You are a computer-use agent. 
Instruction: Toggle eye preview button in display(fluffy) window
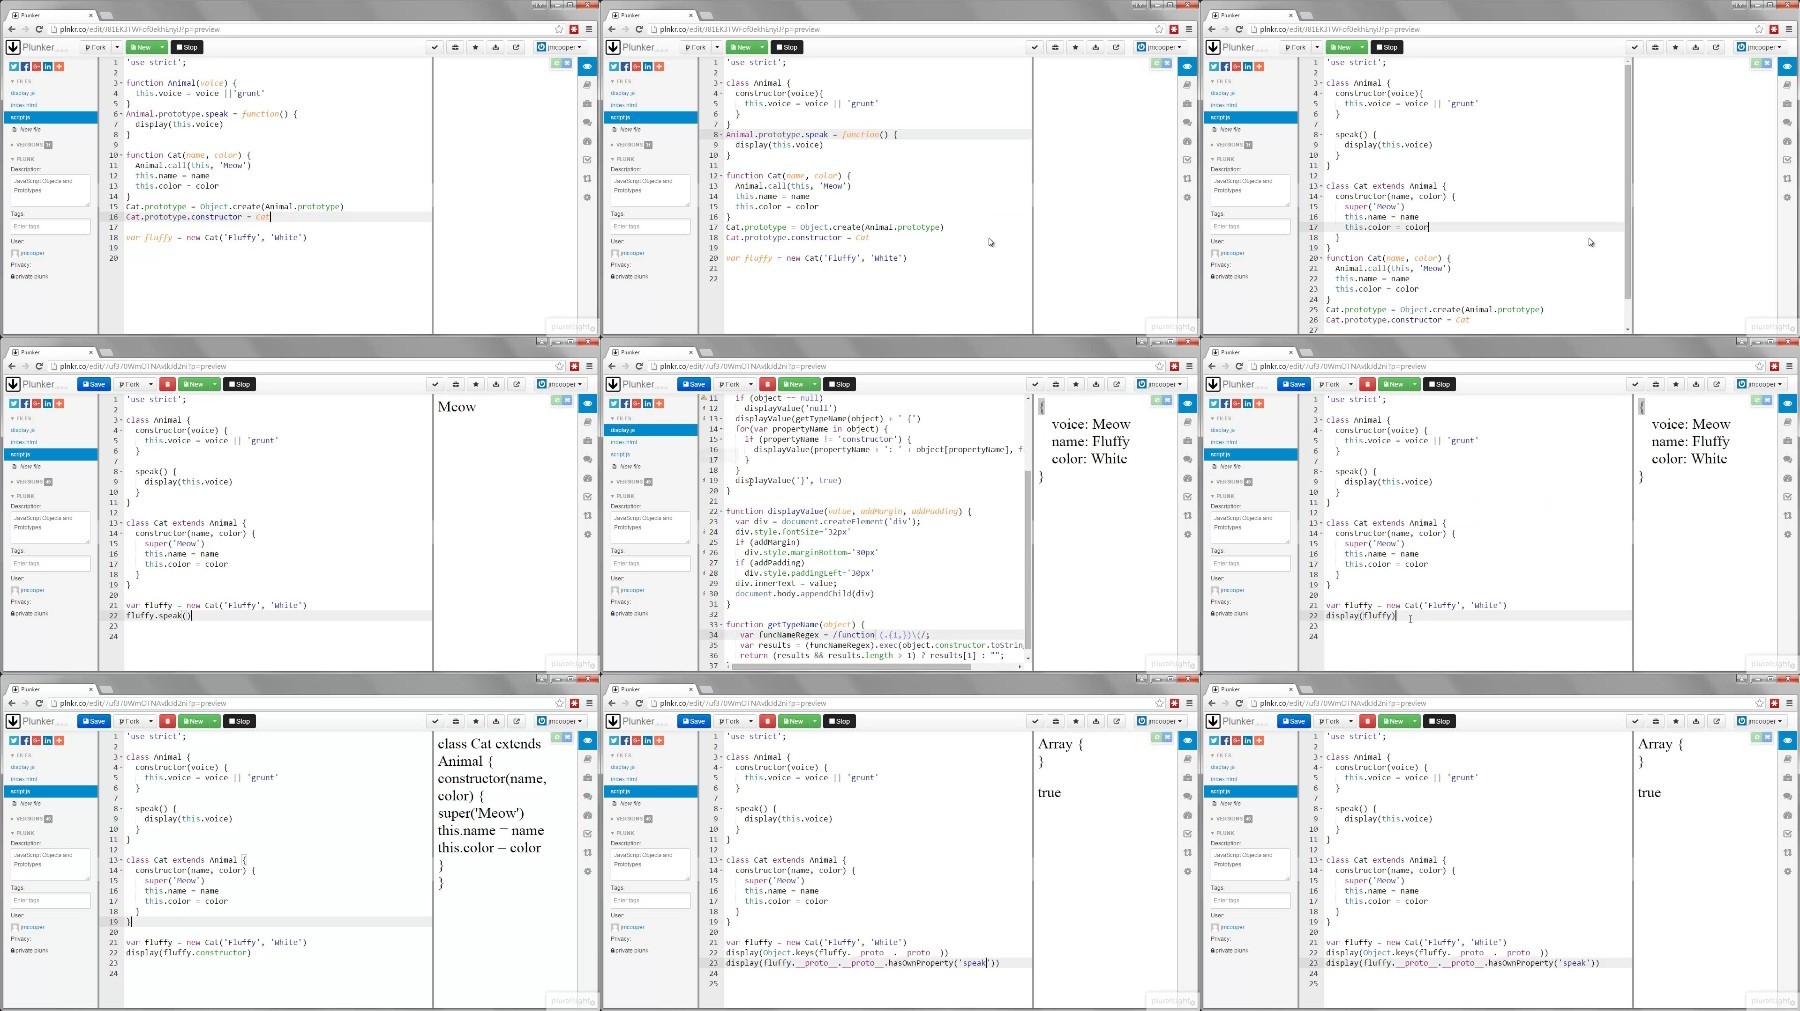[1788, 403]
